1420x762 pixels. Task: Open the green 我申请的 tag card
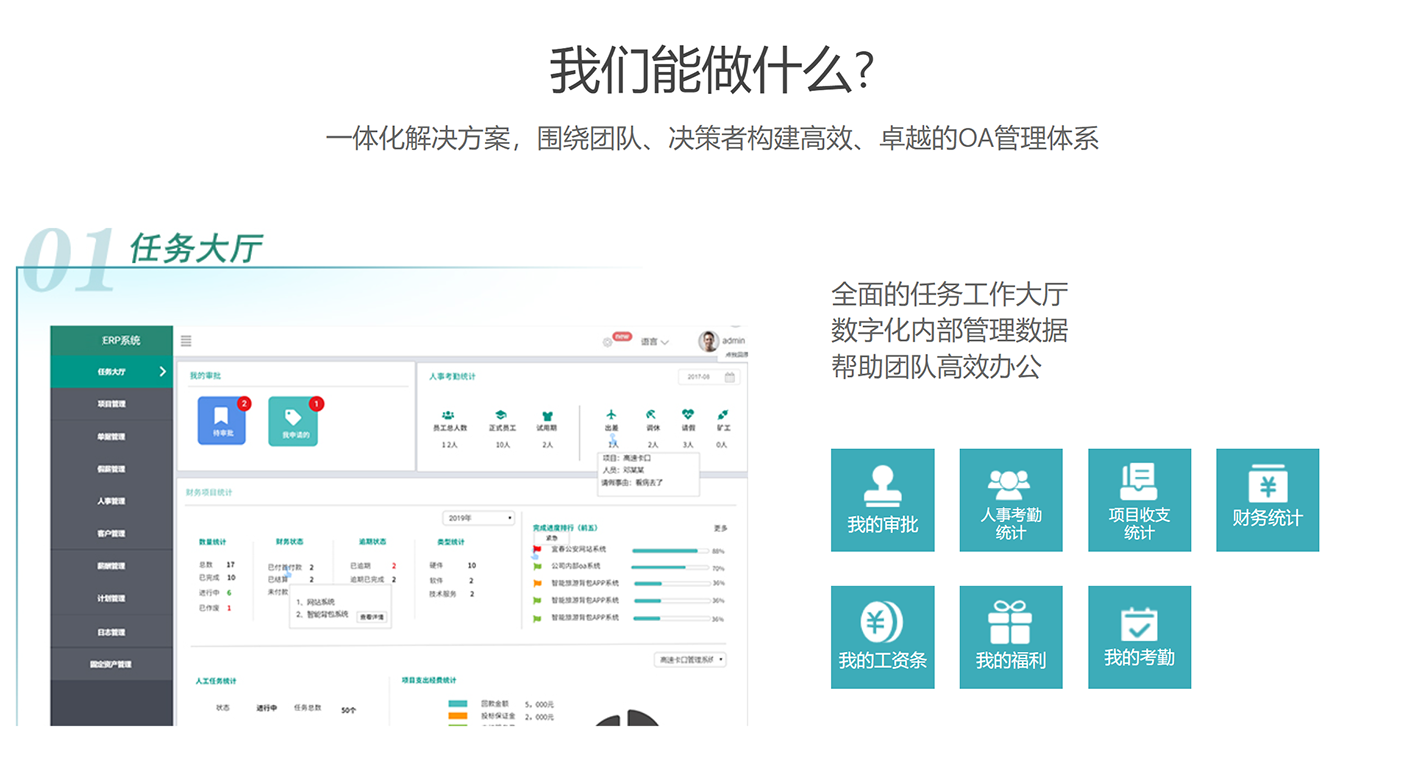coord(293,421)
